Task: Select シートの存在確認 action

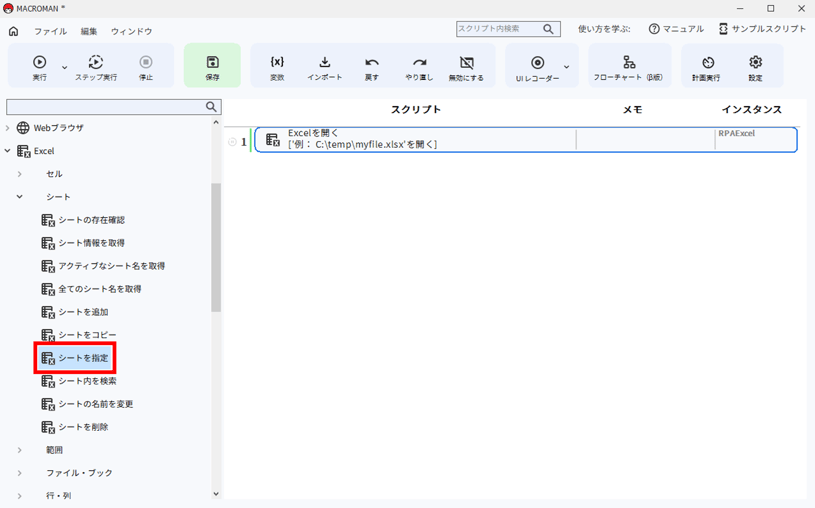Action: point(83,220)
